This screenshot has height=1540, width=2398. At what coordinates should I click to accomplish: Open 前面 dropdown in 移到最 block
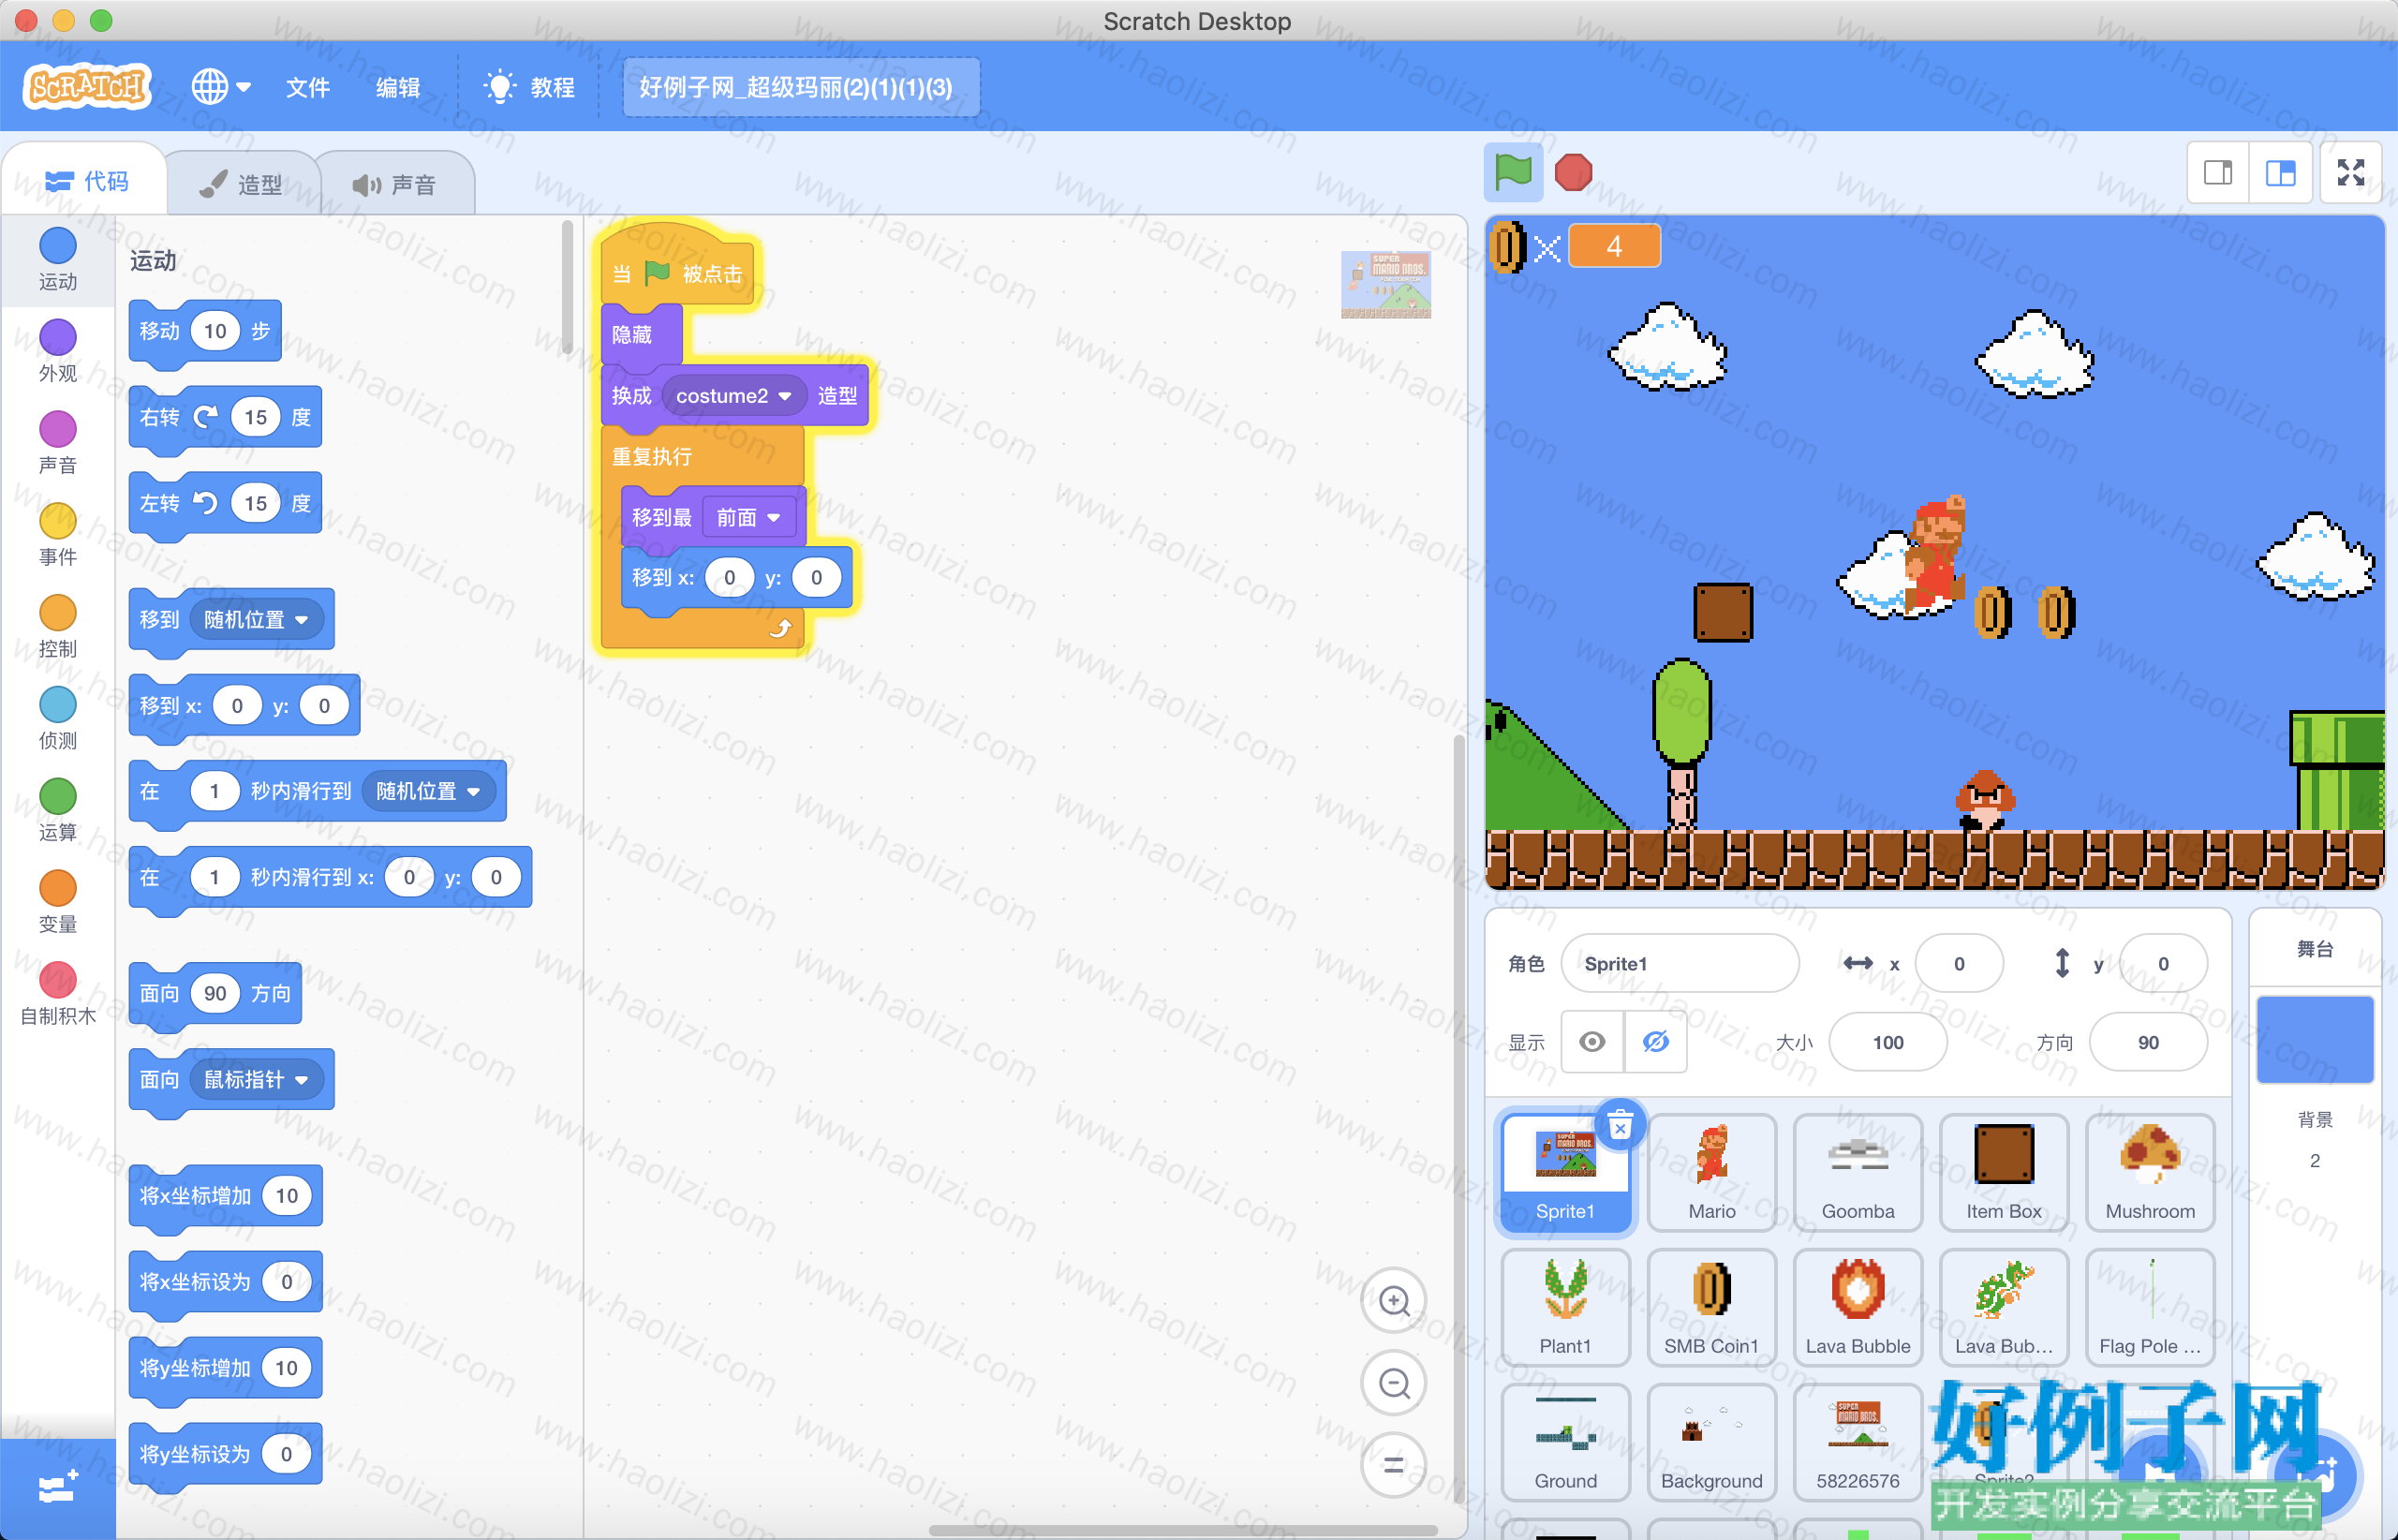tap(748, 517)
